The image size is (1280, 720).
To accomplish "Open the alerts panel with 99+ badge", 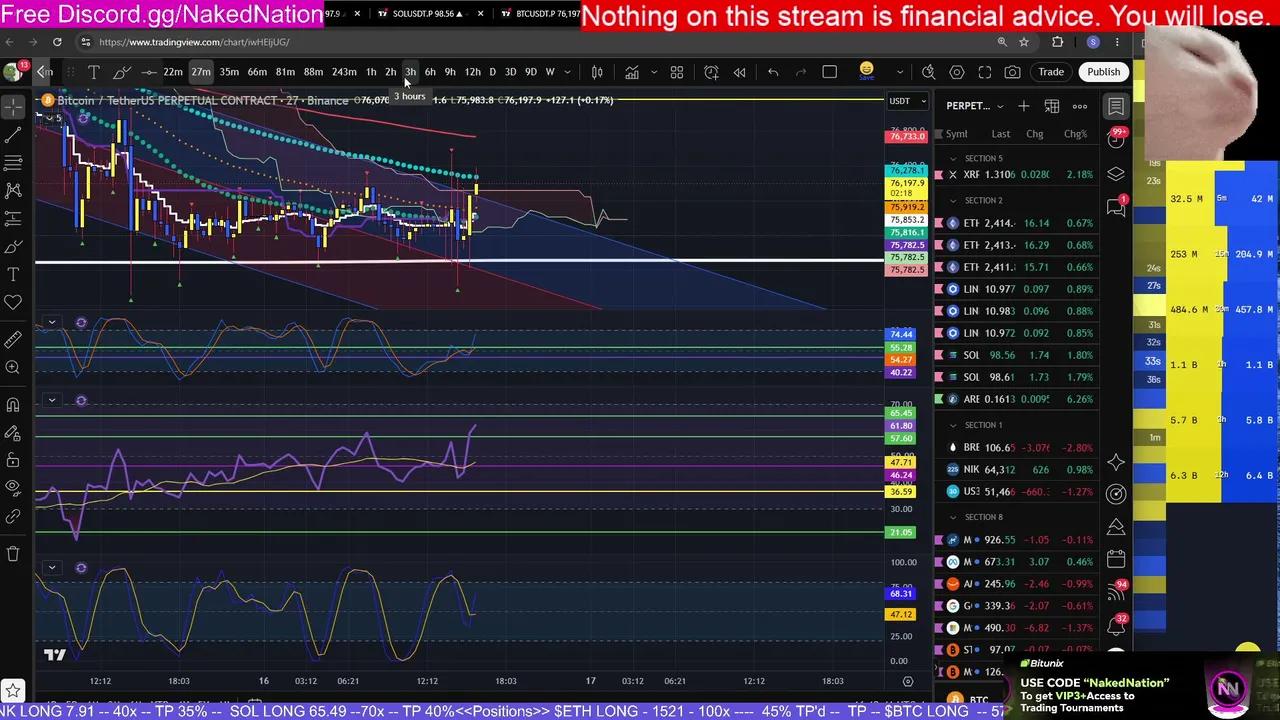I will (x=1116, y=139).
